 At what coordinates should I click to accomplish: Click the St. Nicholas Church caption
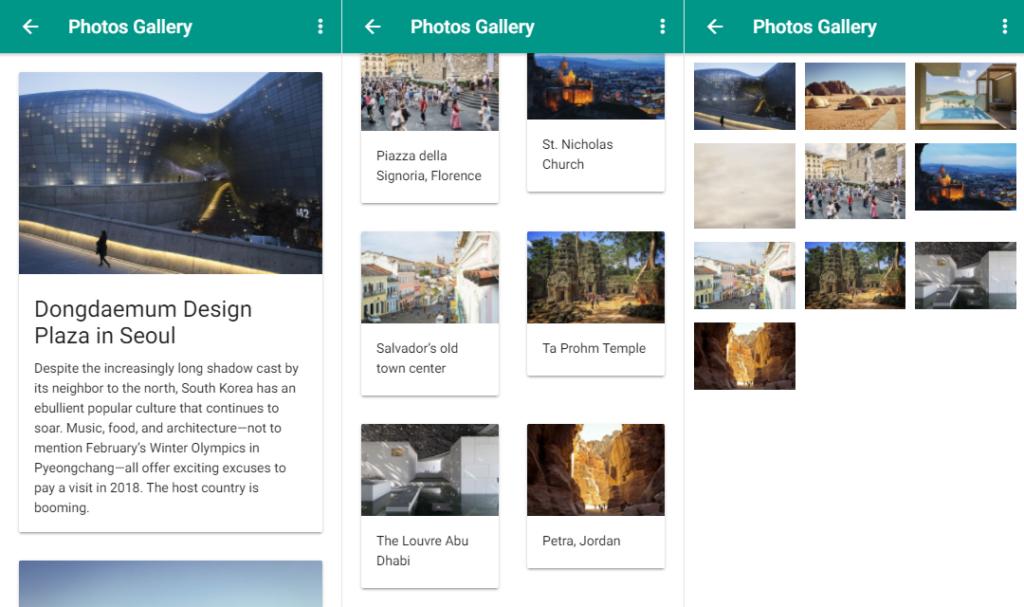(577, 154)
